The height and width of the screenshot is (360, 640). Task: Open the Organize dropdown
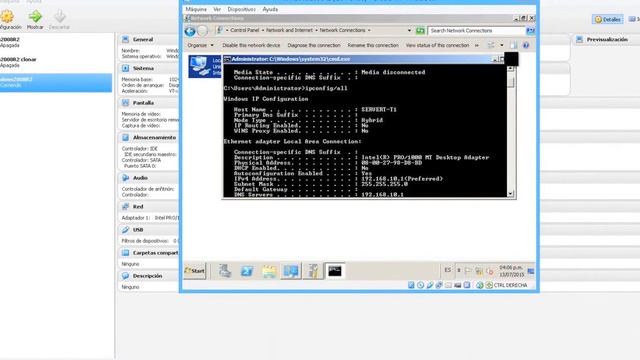coord(200,45)
